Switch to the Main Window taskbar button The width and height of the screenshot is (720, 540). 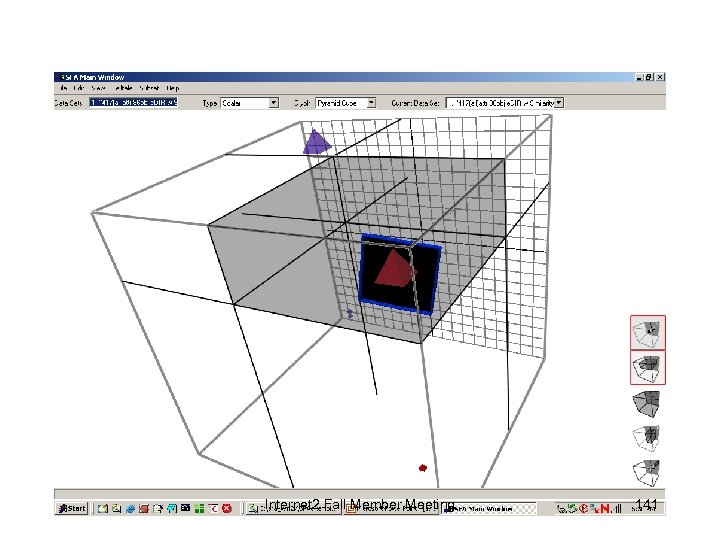pyautogui.click(x=489, y=509)
